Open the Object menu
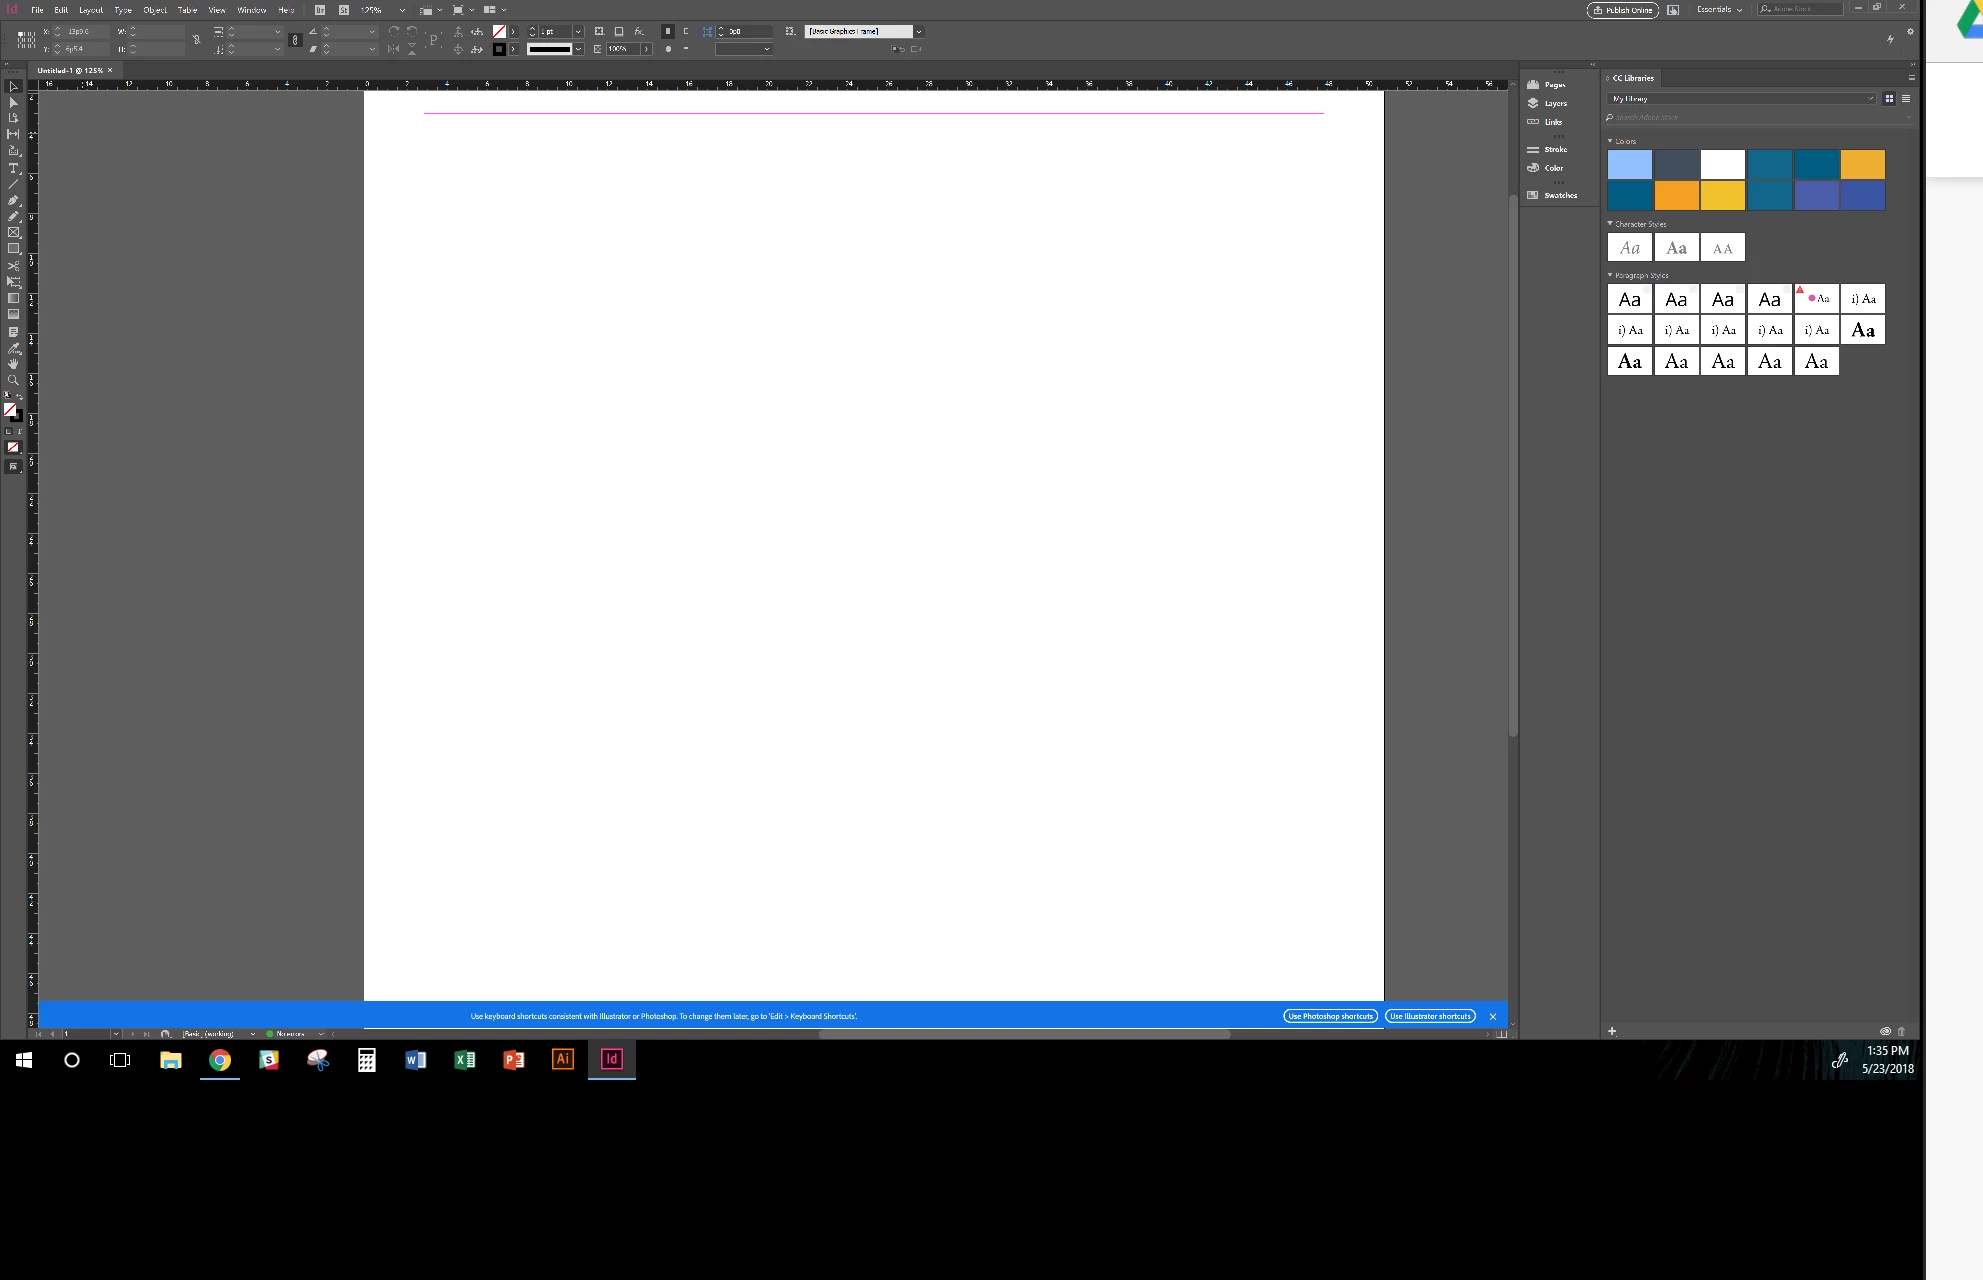The height and width of the screenshot is (1280, 1983). click(155, 10)
